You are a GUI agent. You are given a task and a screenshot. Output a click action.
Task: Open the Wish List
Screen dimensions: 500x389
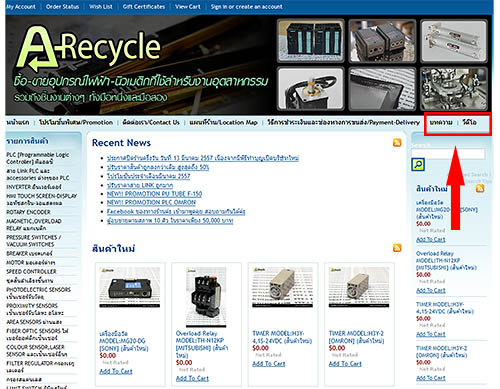tap(101, 7)
